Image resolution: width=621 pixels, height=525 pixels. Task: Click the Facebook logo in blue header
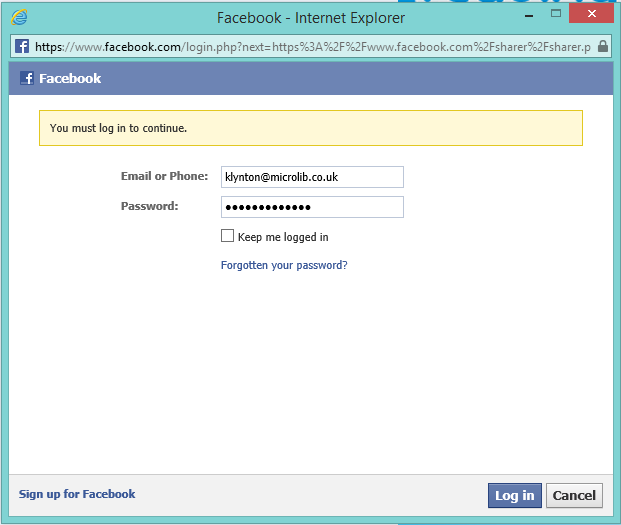coord(27,79)
